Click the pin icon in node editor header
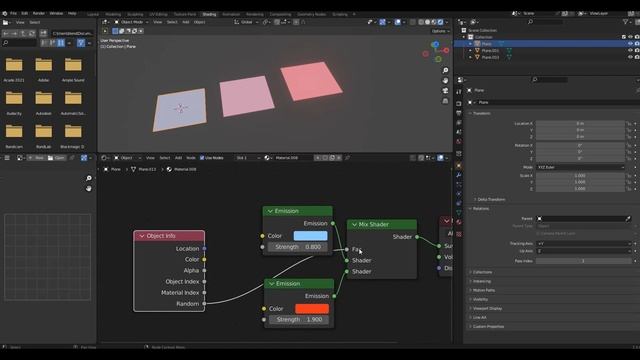This screenshot has width=640, height=360. [348, 158]
